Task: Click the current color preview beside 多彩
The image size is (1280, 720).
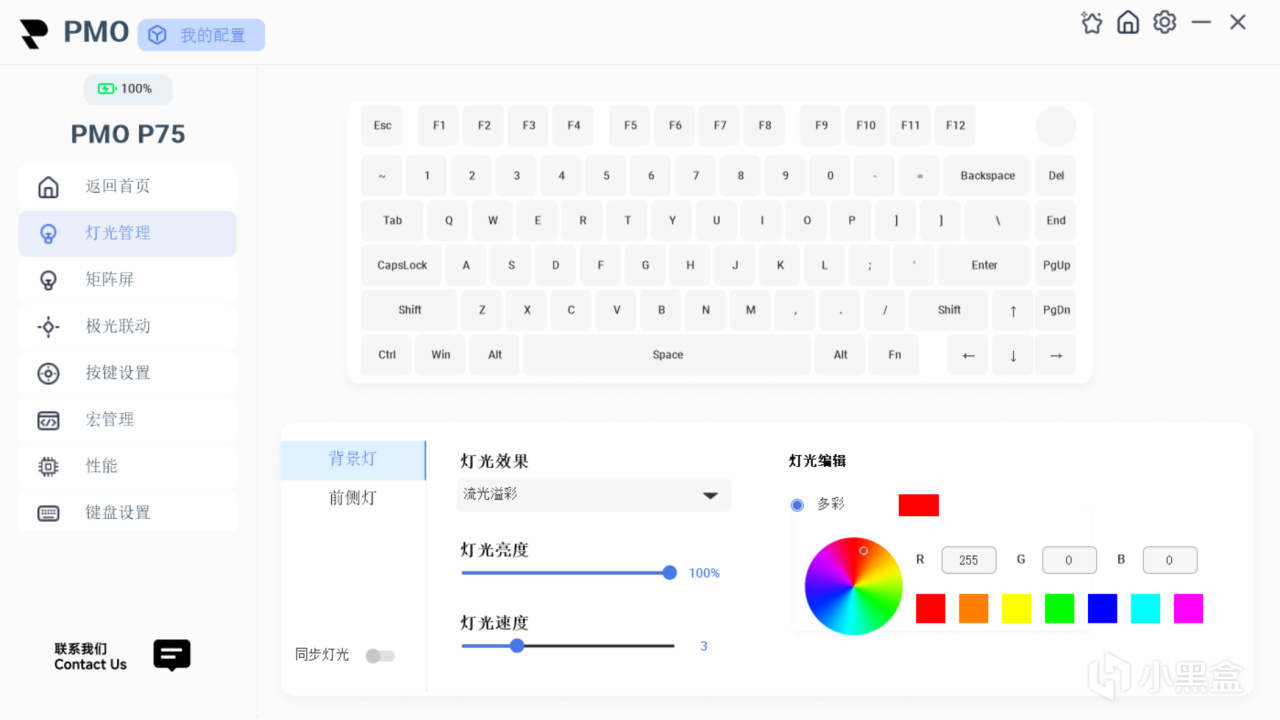Action: click(x=919, y=505)
